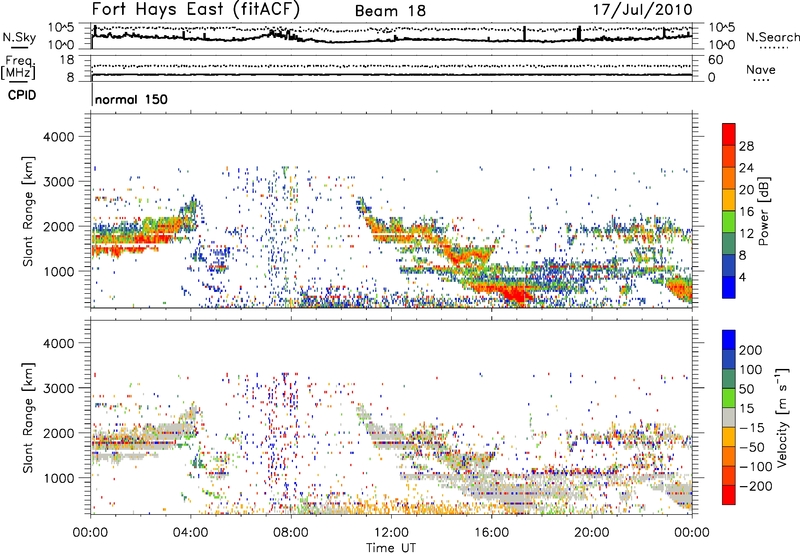Click the velocity panel 'Slant Range [km]' label
Screen dimensions: 800x554
(x=28, y=418)
